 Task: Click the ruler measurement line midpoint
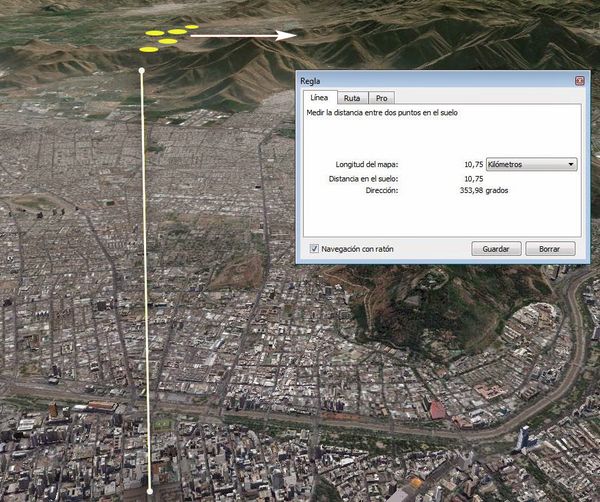(x=146, y=280)
